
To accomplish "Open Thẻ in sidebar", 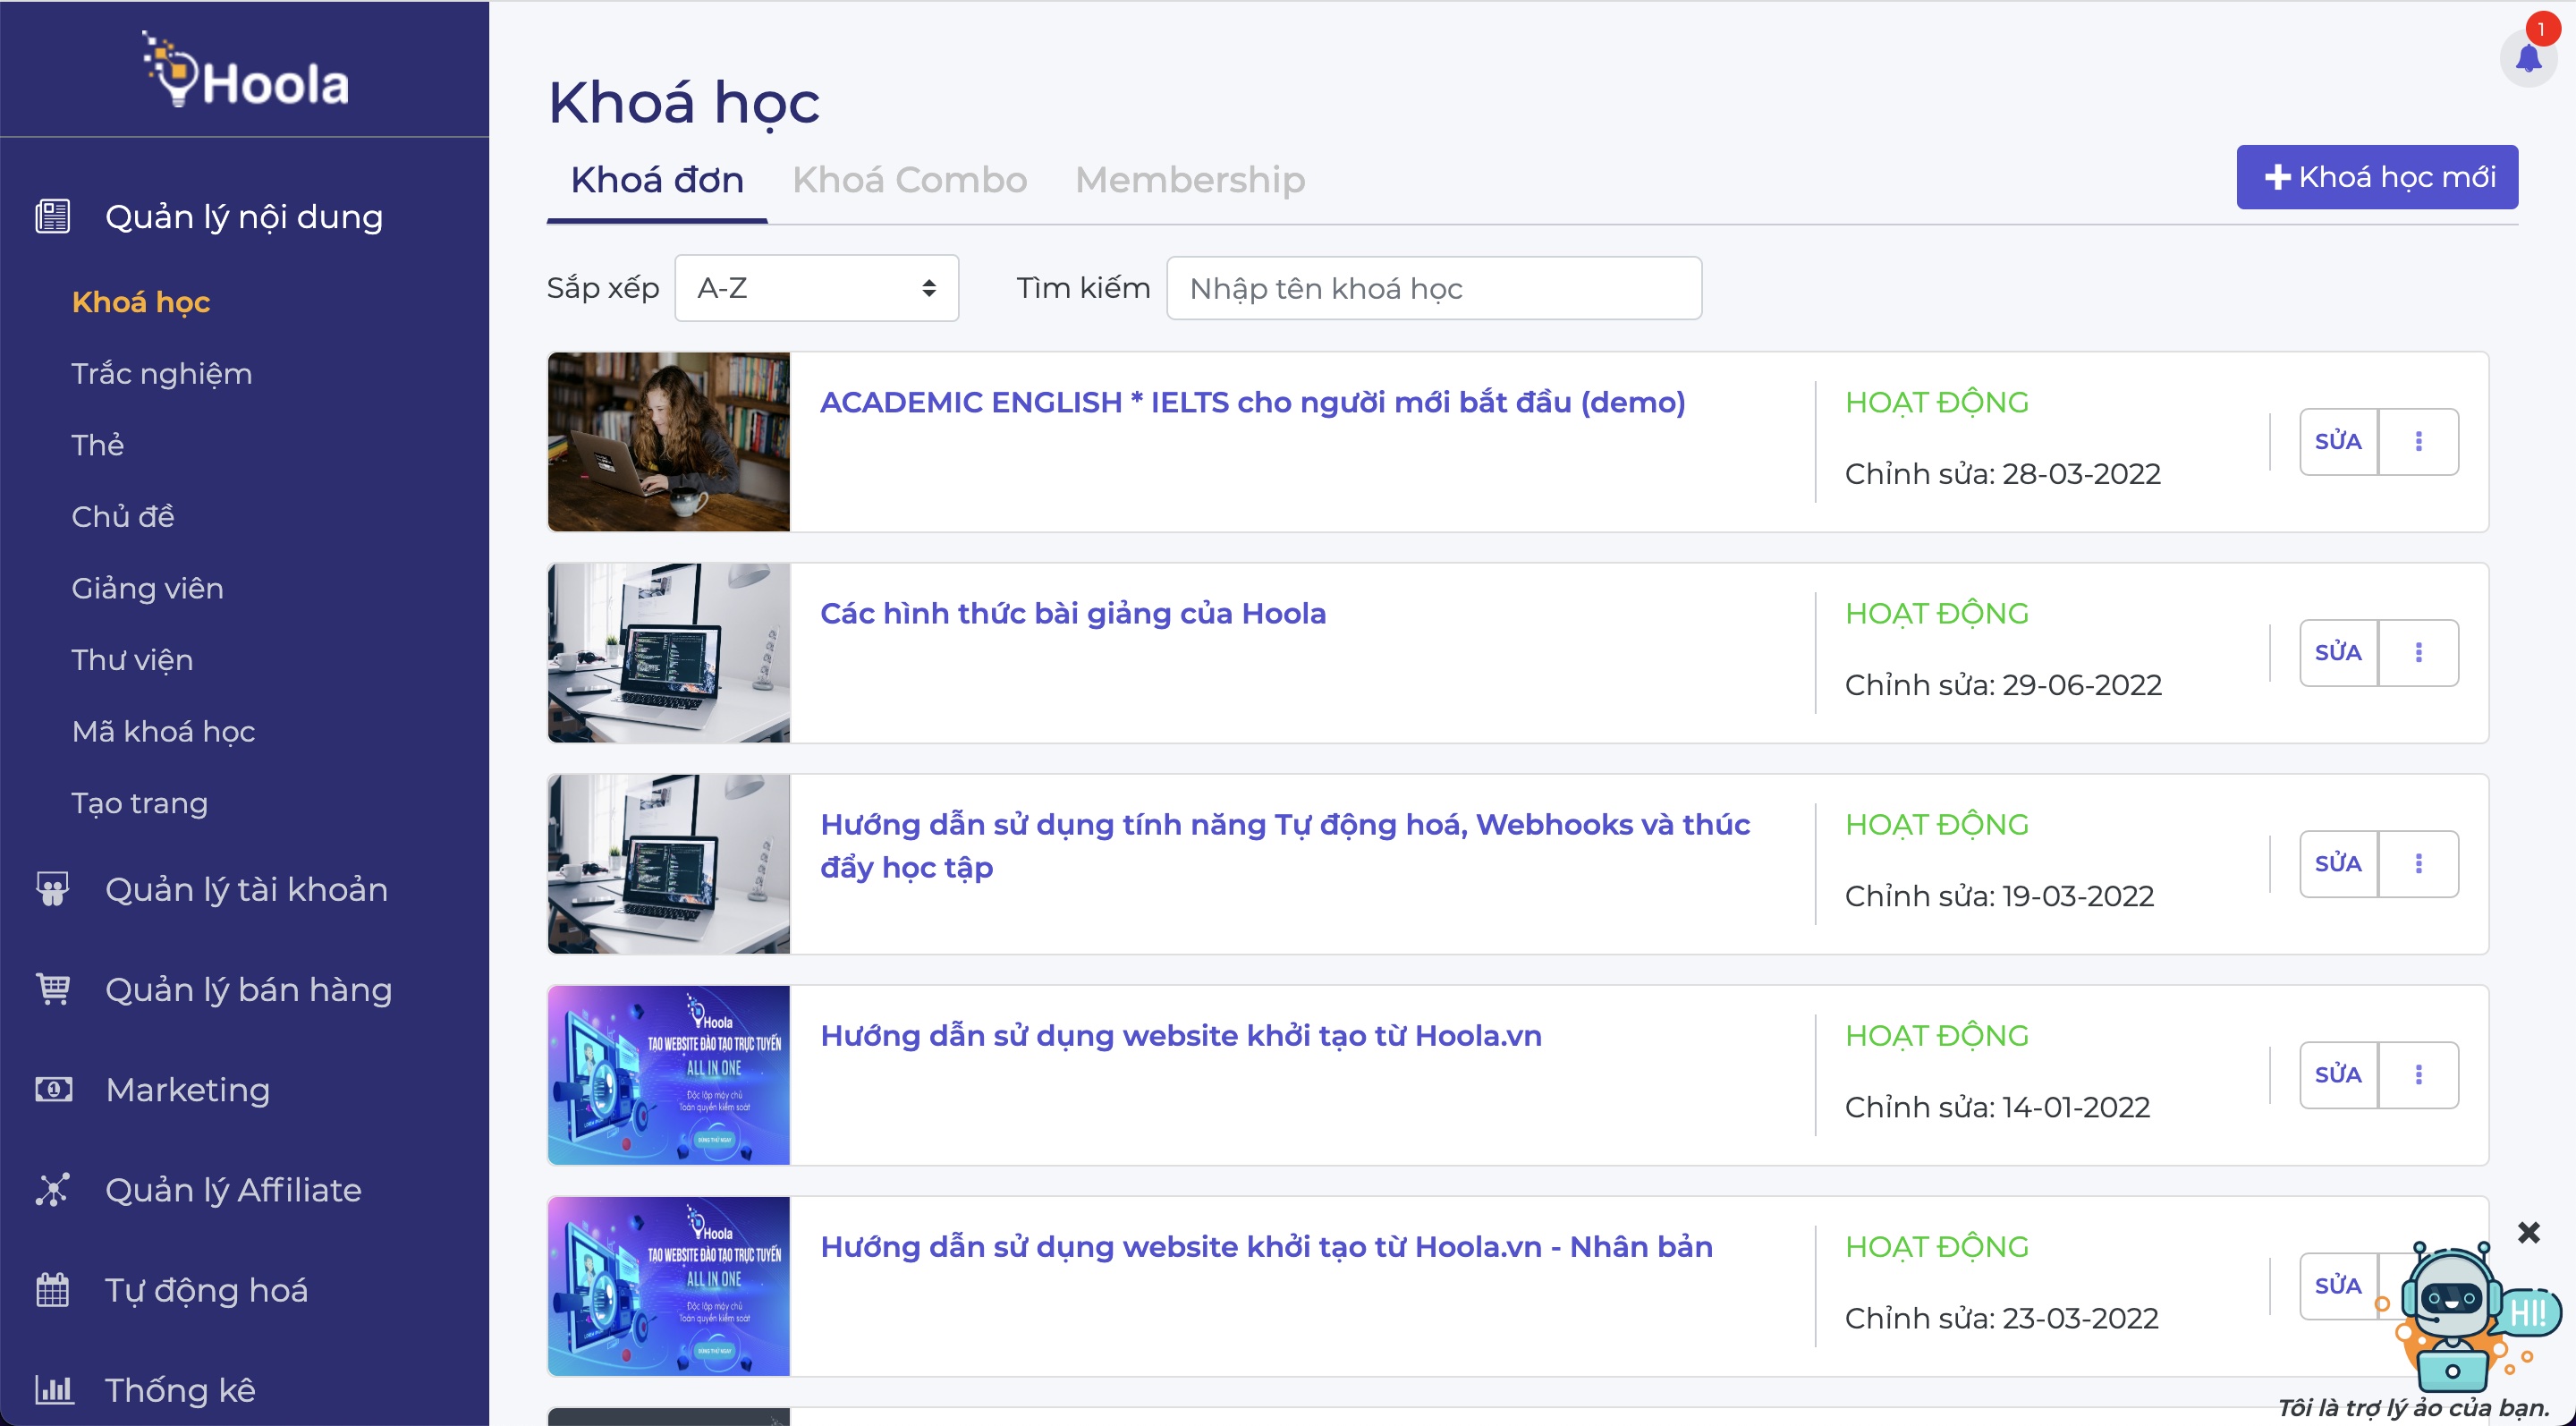I will [x=98, y=445].
